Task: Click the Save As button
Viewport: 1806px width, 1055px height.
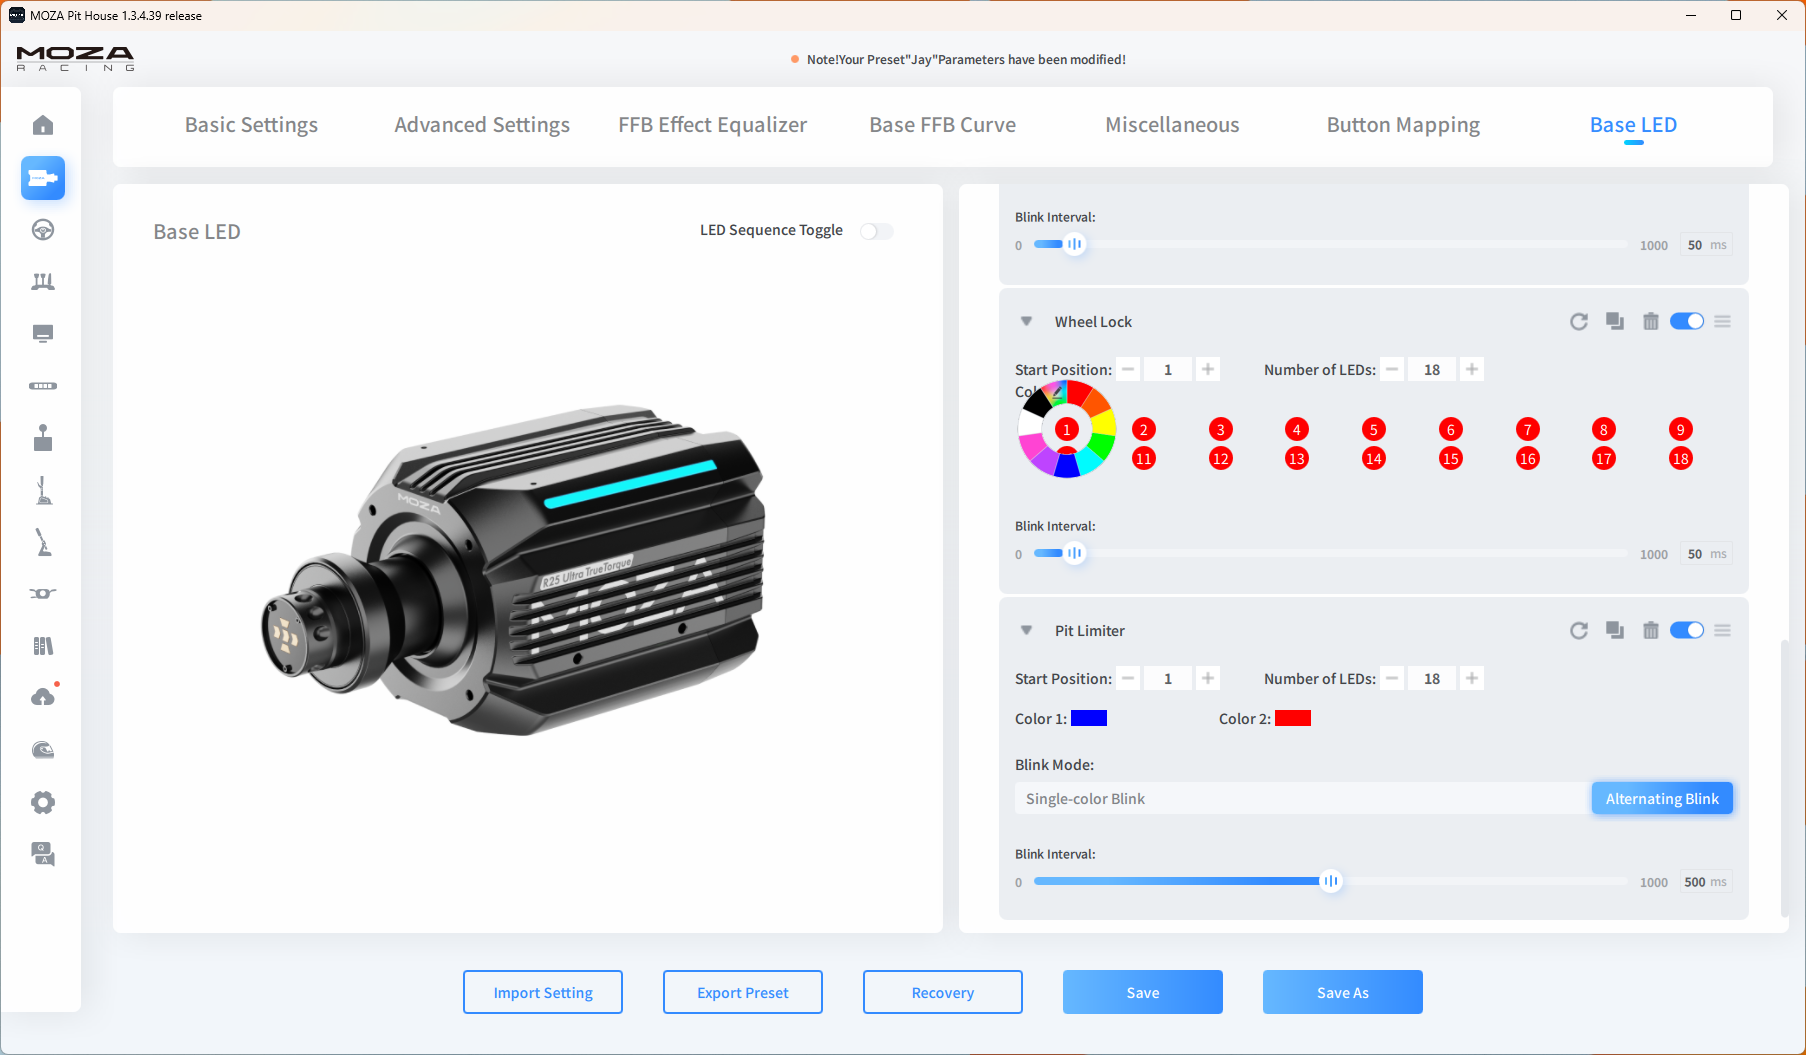Action: 1342,993
